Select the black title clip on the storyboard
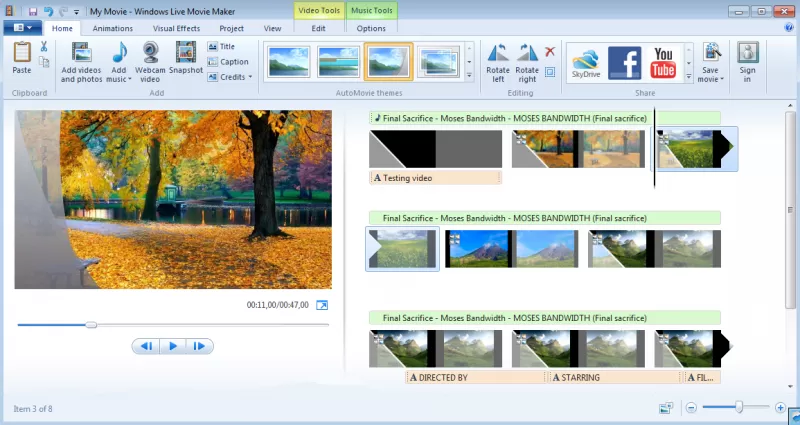The width and height of the screenshot is (800, 425). pos(436,149)
